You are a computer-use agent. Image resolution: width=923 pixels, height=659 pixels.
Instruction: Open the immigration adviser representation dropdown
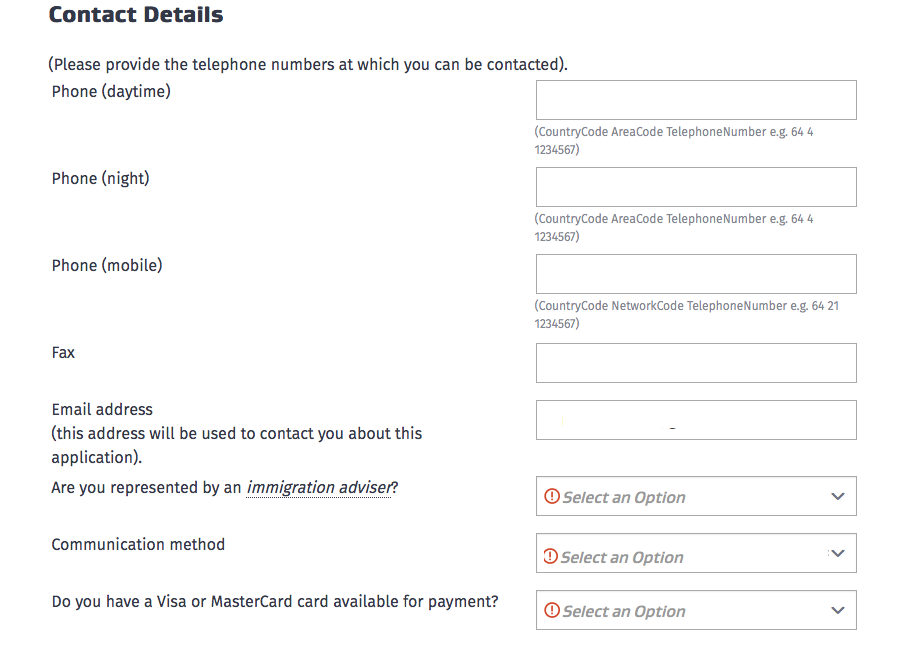pyautogui.click(x=696, y=496)
